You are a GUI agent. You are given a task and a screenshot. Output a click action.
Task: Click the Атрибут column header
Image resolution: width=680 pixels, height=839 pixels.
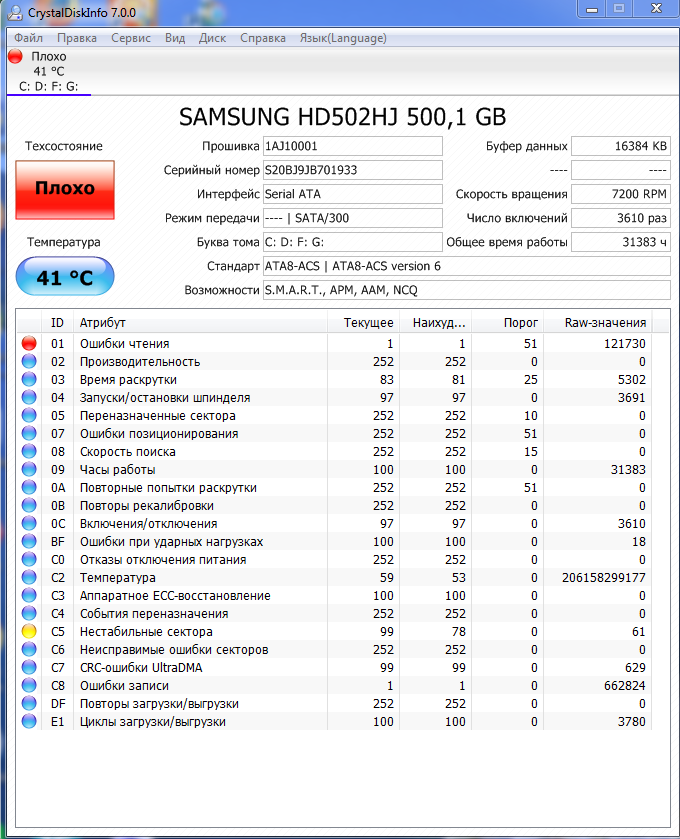pos(201,323)
